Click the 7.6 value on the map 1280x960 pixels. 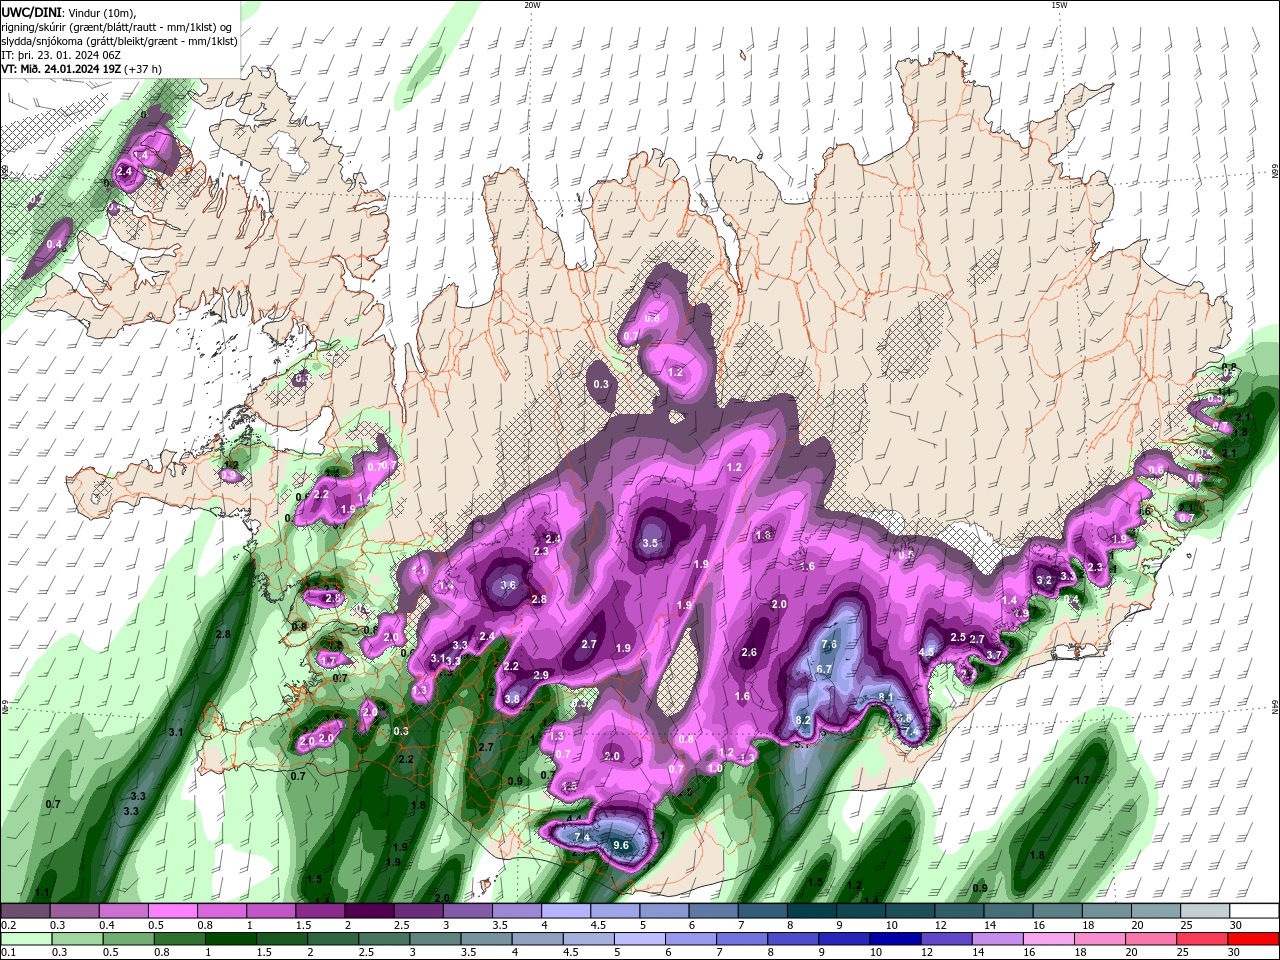(829, 645)
